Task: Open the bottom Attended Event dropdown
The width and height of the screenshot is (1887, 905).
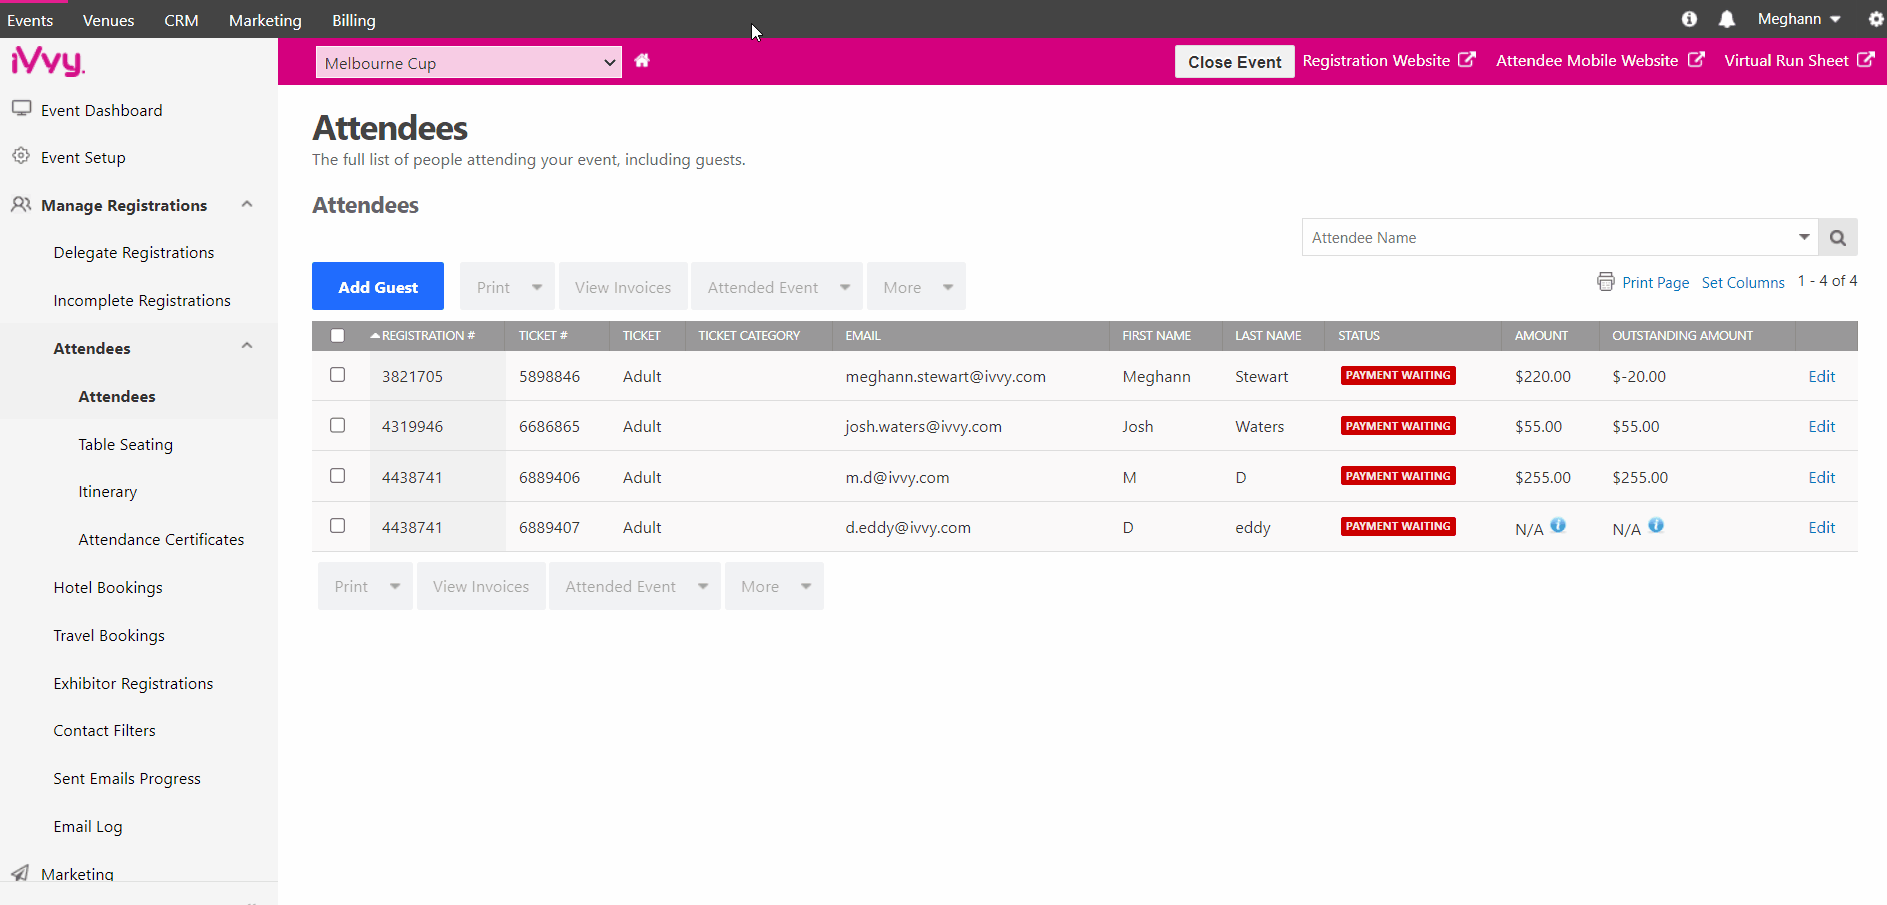Action: point(635,586)
